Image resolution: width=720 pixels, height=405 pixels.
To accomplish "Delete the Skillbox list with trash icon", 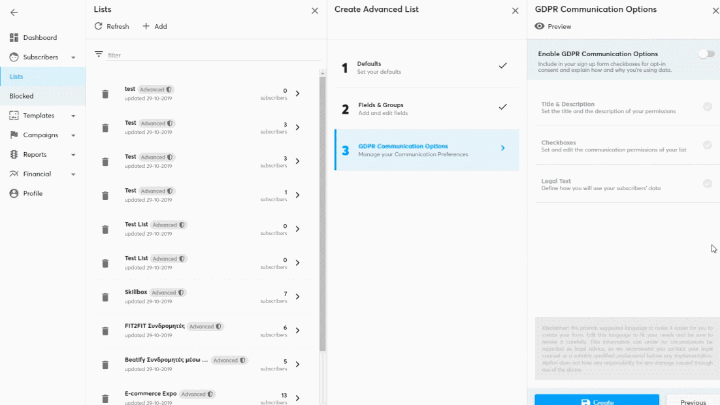I will pos(105,297).
